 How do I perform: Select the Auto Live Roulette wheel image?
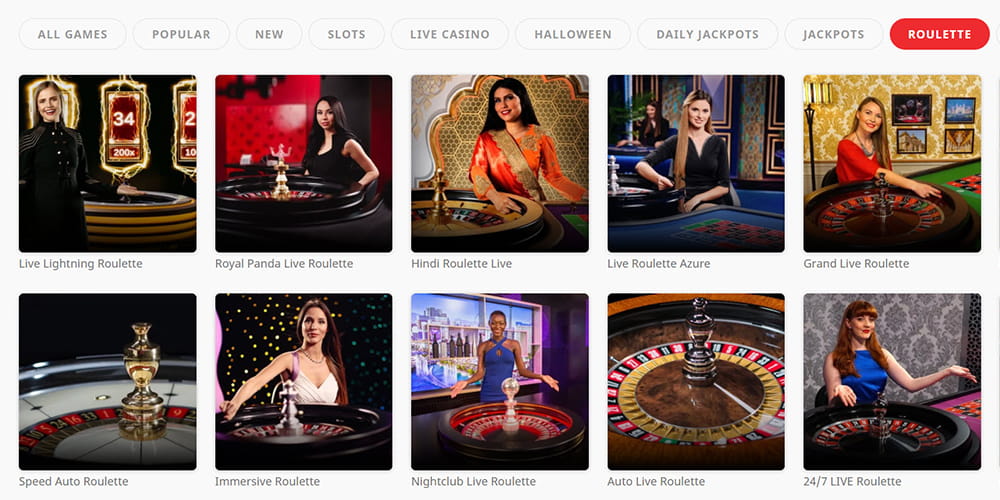coord(696,381)
